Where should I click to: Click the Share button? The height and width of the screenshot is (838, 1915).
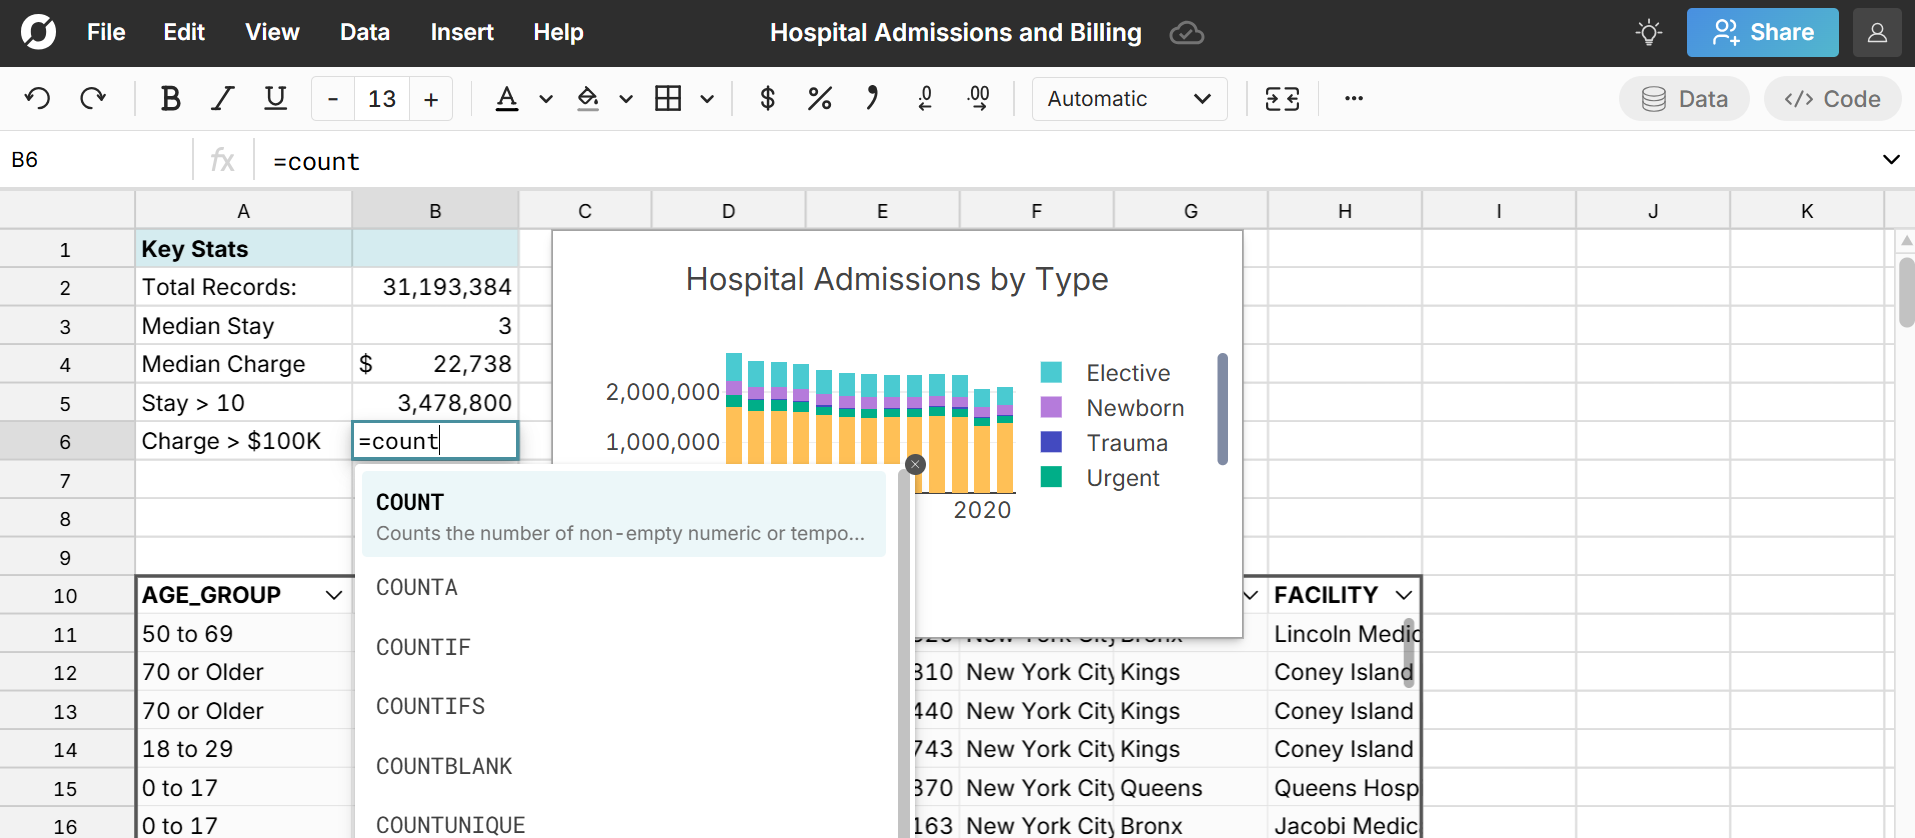click(1762, 32)
